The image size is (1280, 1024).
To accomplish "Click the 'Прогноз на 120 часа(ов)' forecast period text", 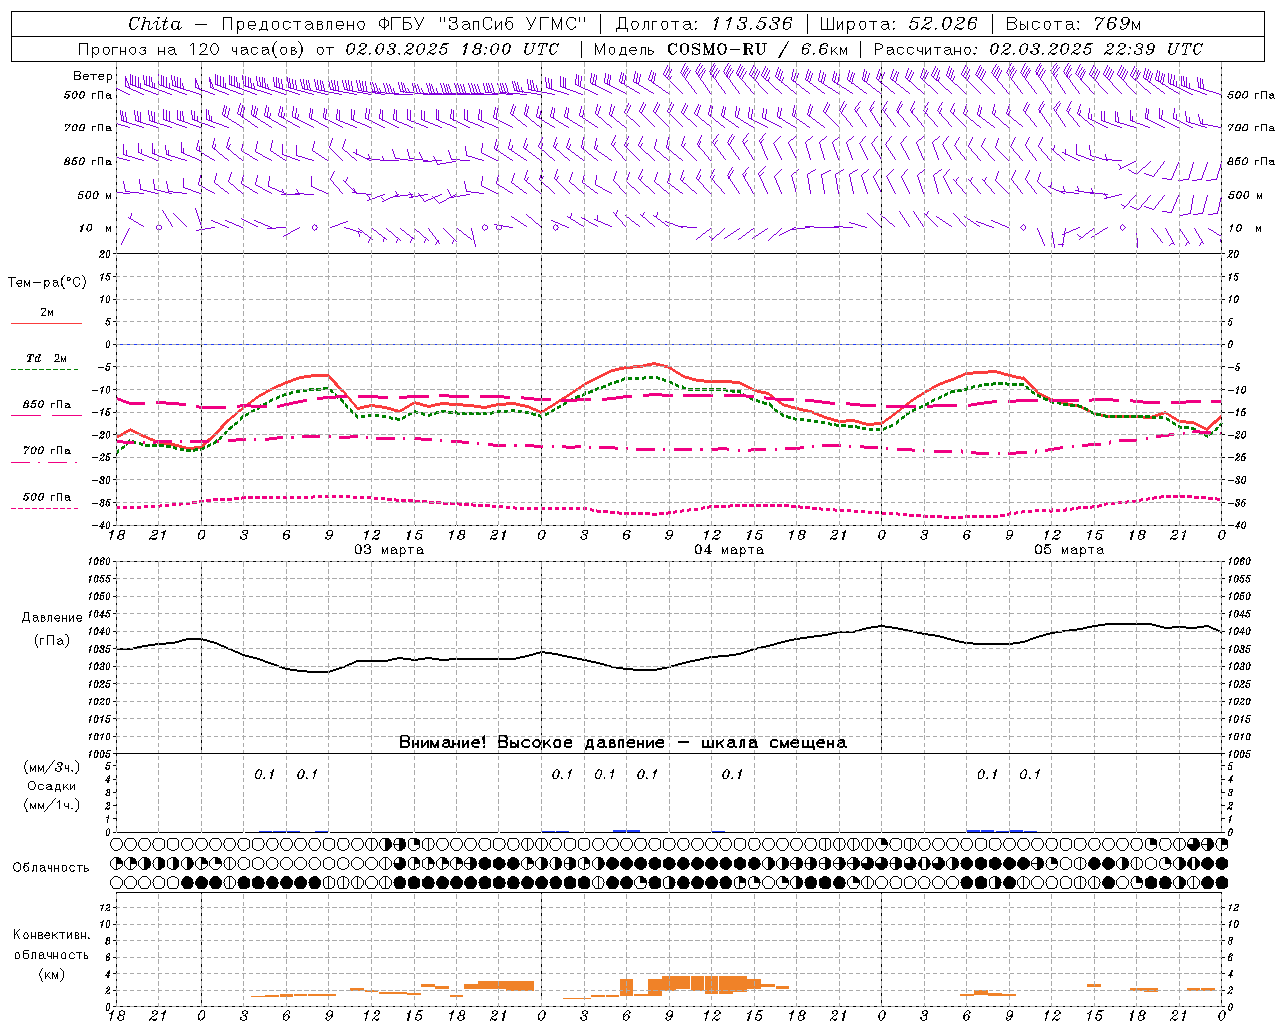I will coord(192,49).
